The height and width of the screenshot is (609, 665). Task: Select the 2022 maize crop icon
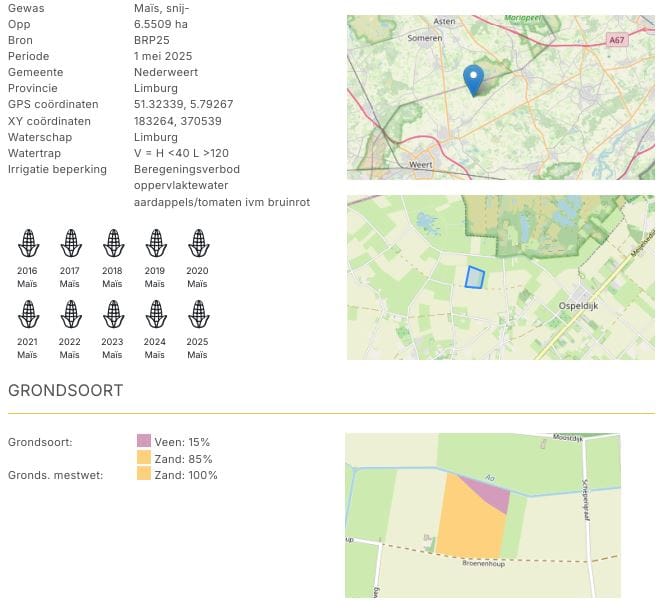point(70,314)
